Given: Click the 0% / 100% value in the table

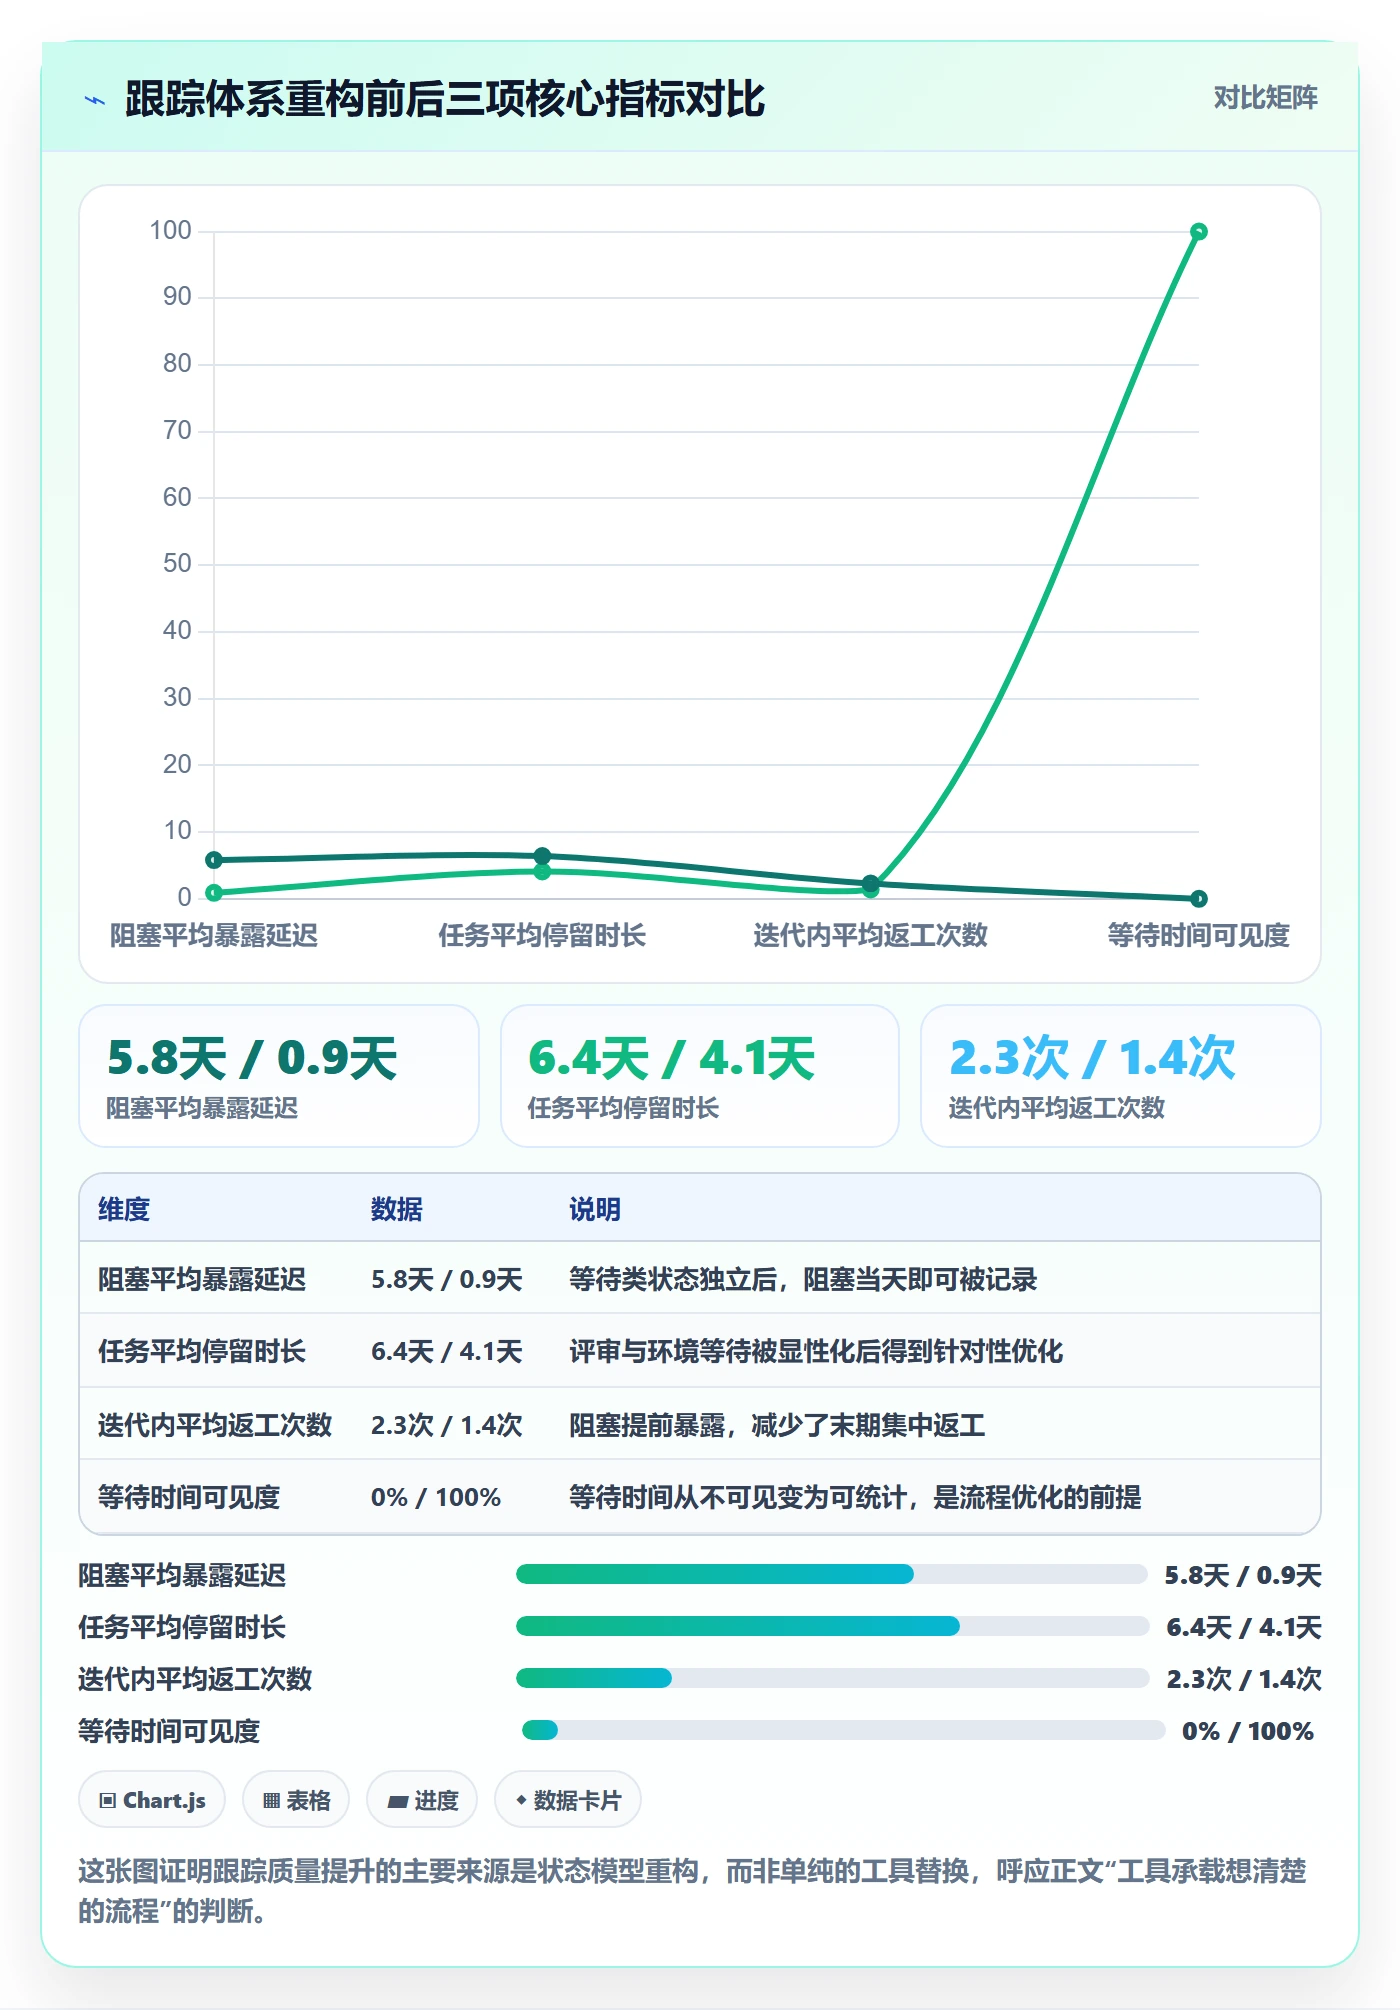Looking at the screenshot, I should tap(436, 1497).
